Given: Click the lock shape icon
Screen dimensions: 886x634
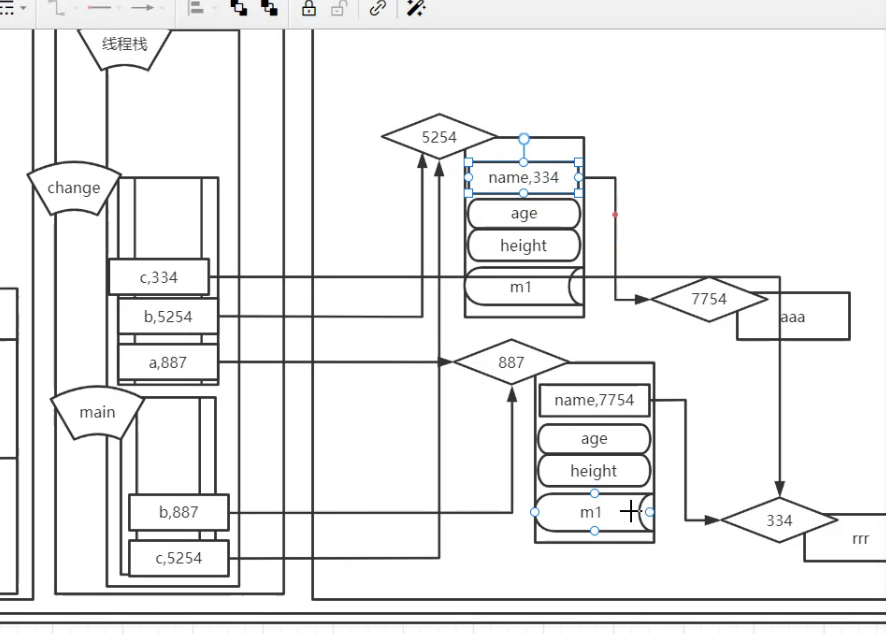Looking at the screenshot, I should click(309, 8).
